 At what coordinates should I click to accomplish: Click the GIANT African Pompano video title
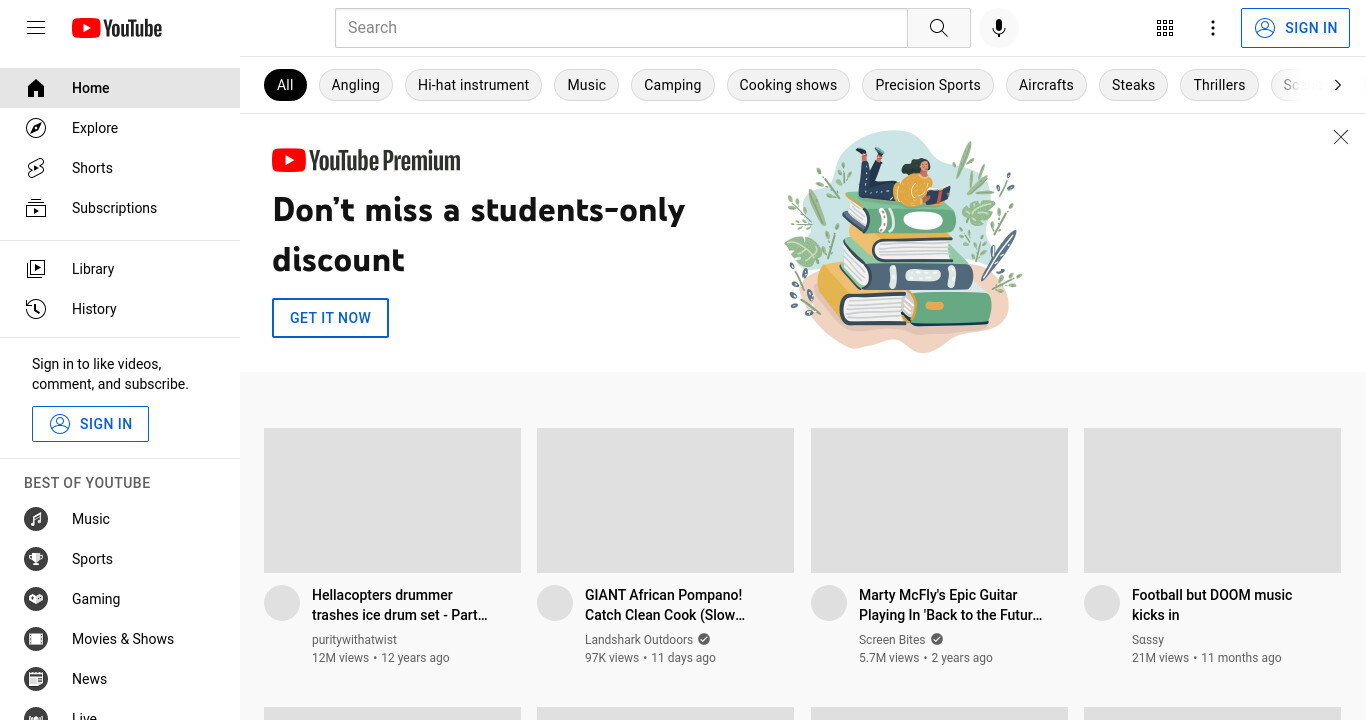[666, 605]
